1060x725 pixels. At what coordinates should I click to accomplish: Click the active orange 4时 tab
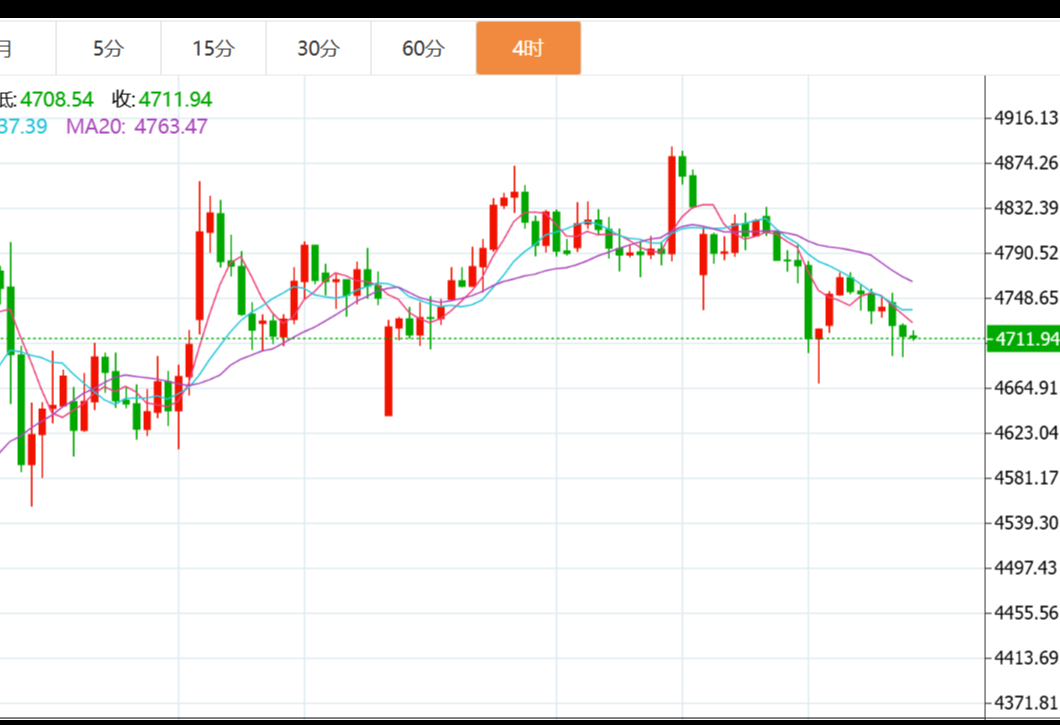[528, 48]
